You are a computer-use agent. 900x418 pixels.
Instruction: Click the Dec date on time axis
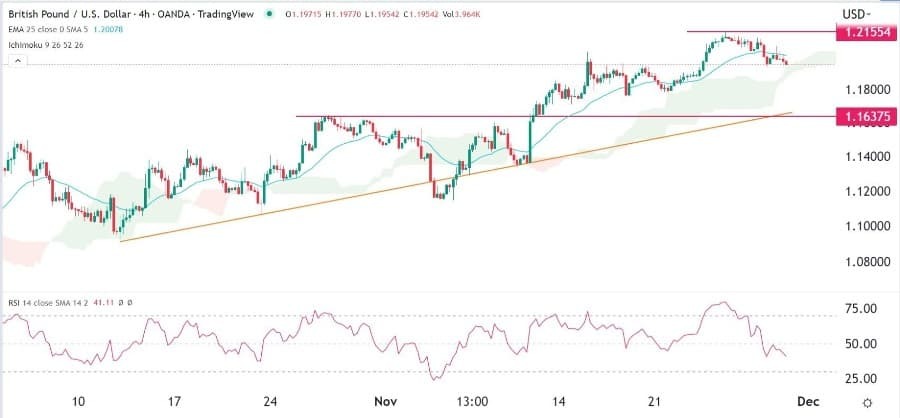(810, 400)
